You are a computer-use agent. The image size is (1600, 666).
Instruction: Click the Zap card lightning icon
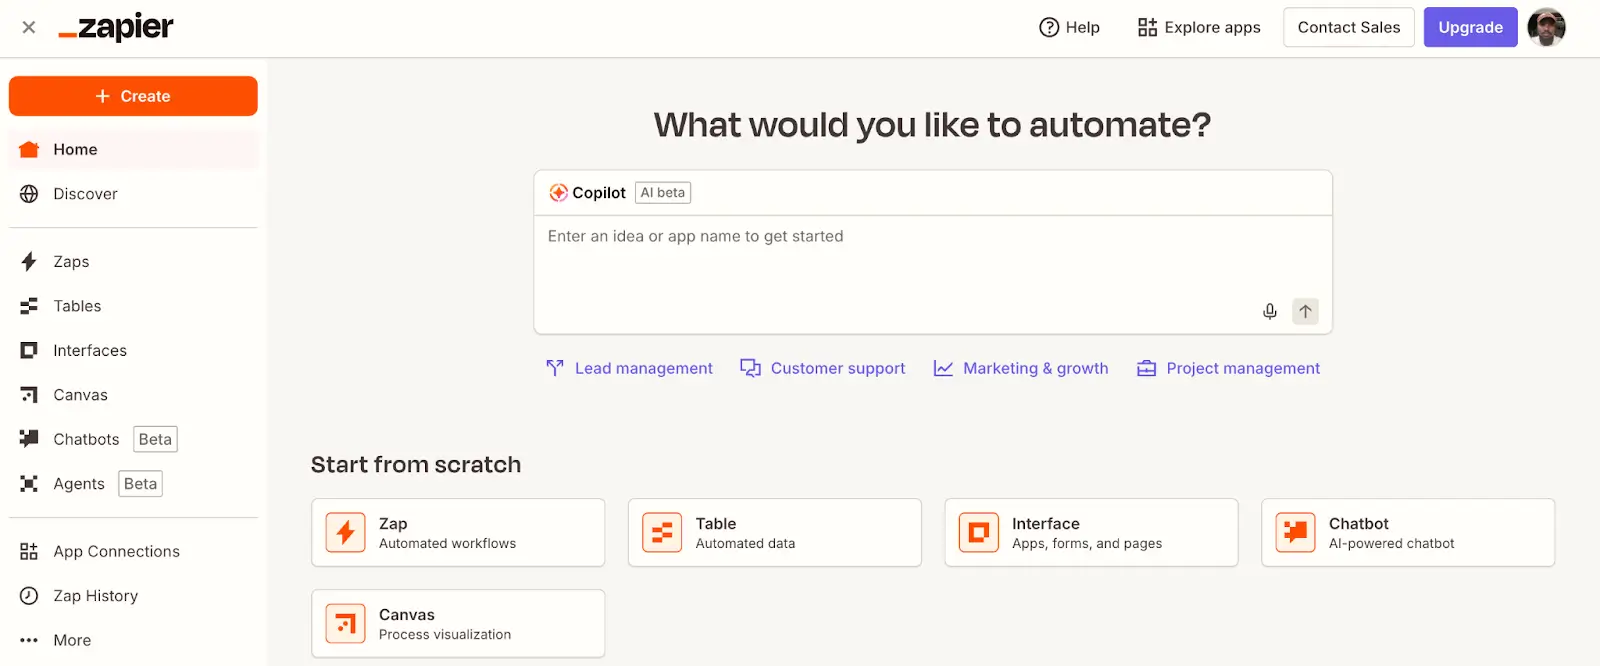coord(346,532)
